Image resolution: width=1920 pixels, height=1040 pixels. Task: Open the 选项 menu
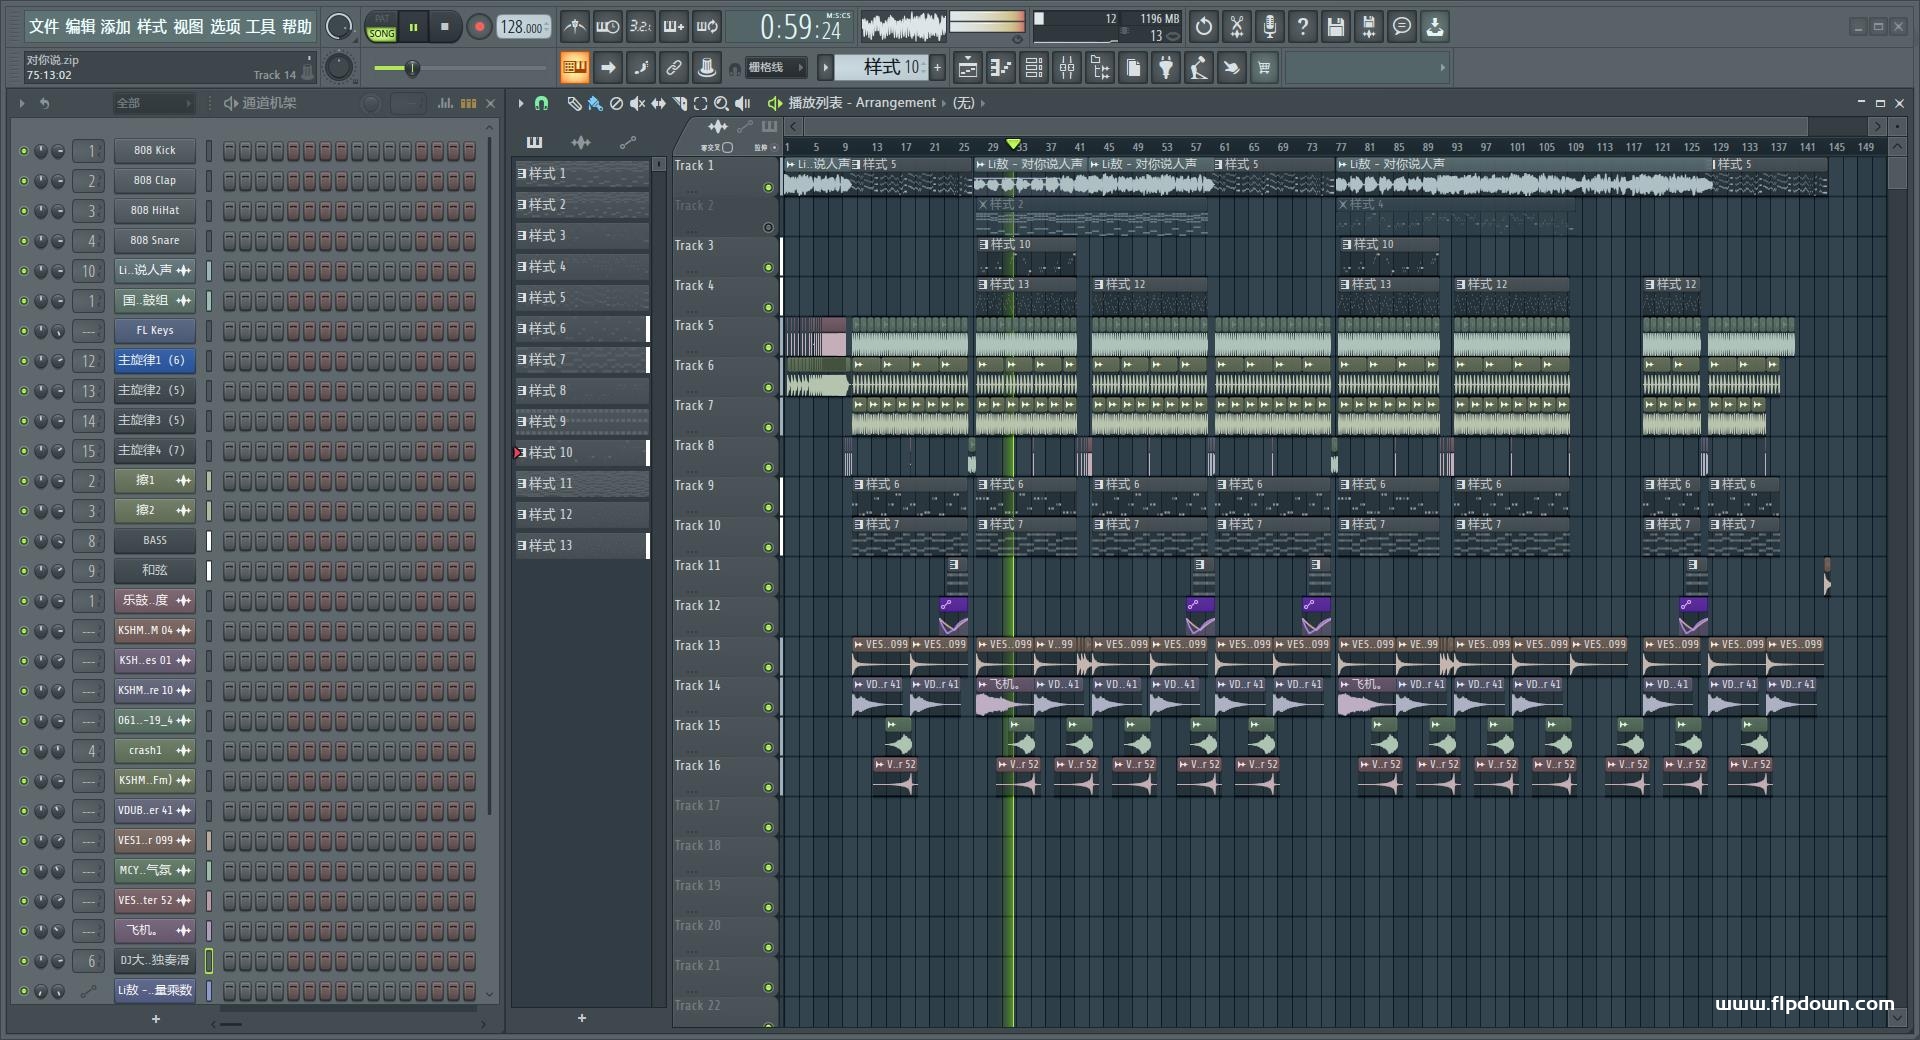point(225,27)
